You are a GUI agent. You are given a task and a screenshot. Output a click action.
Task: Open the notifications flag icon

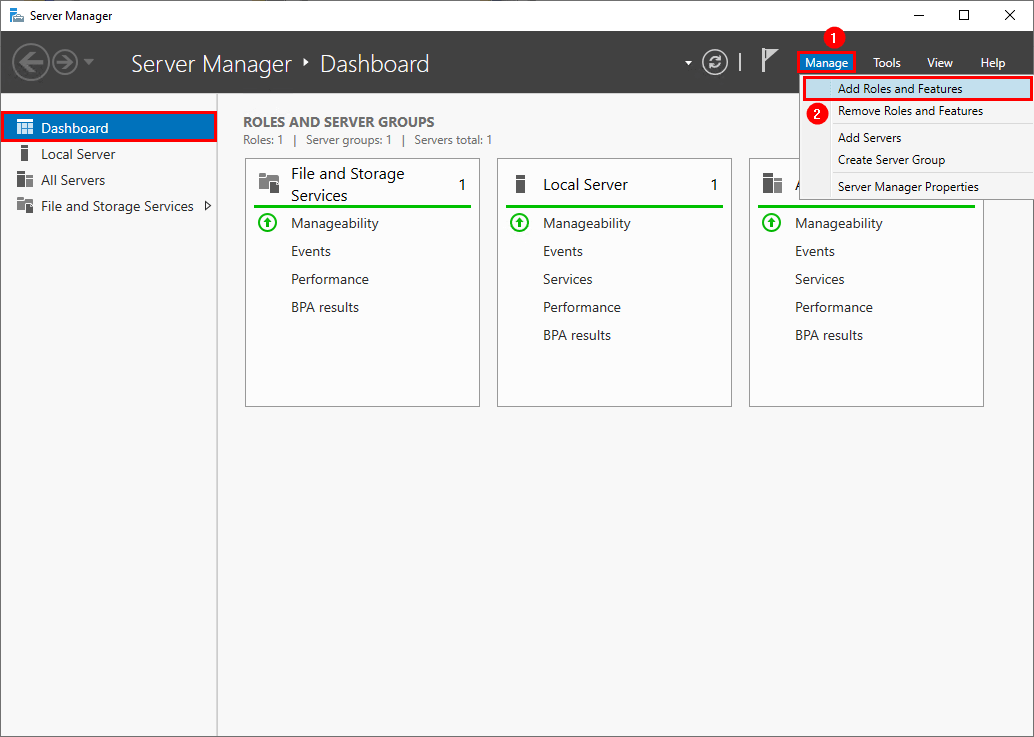pos(768,61)
